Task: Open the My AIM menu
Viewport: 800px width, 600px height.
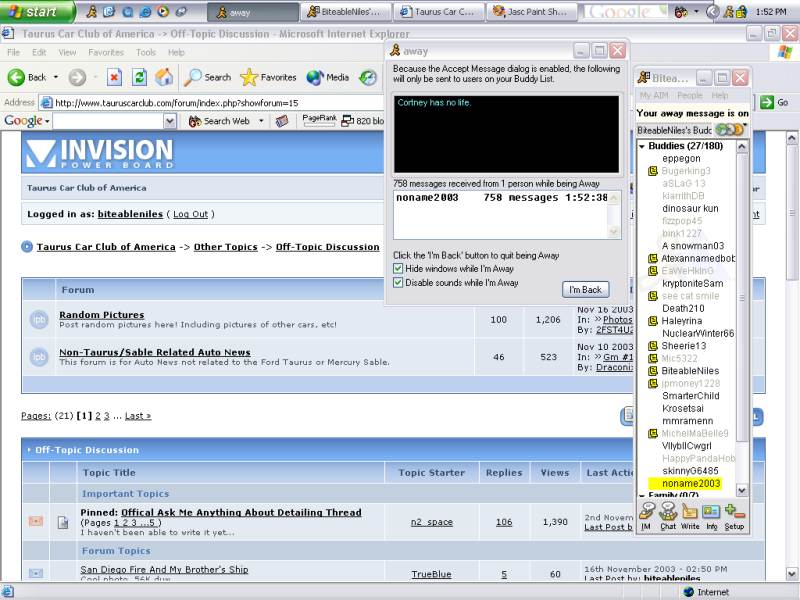Action: (x=654, y=95)
